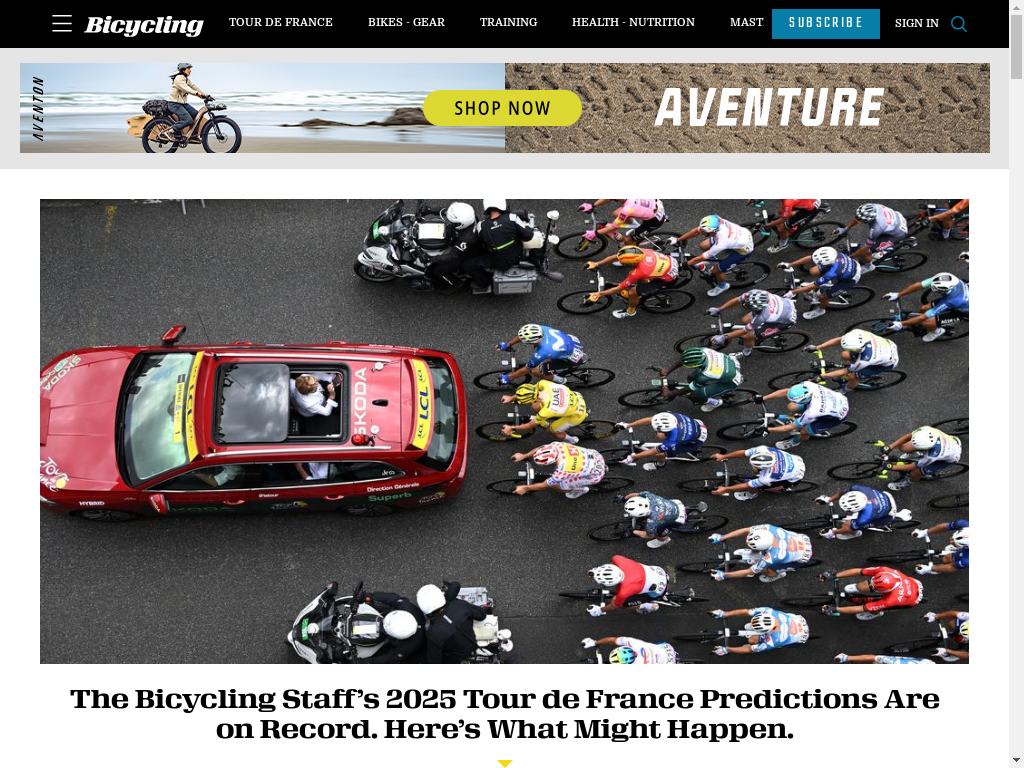Click the Bicycling logo

(x=144, y=24)
